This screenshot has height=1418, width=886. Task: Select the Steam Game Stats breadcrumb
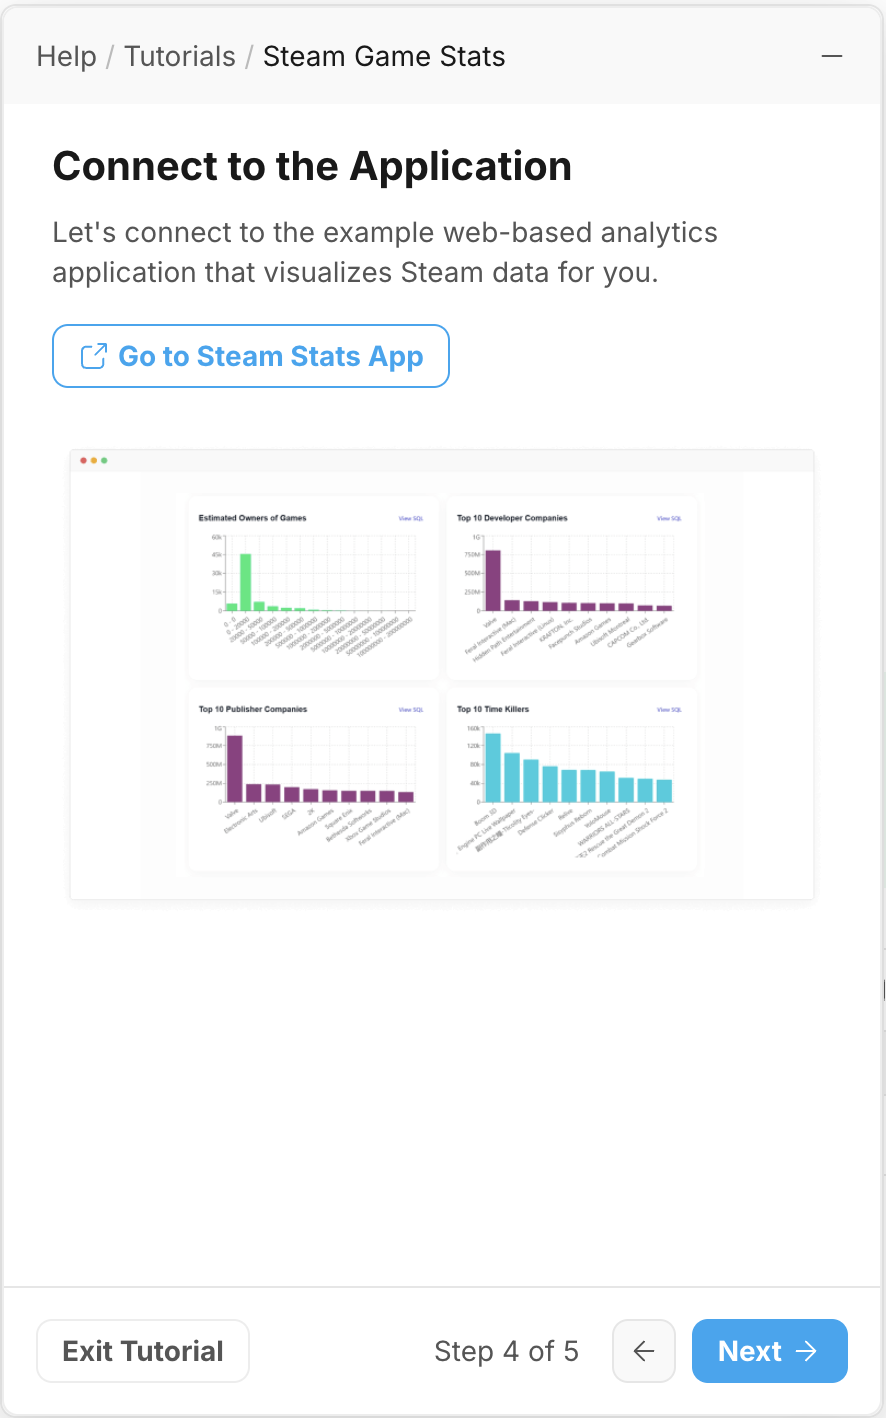coord(384,56)
